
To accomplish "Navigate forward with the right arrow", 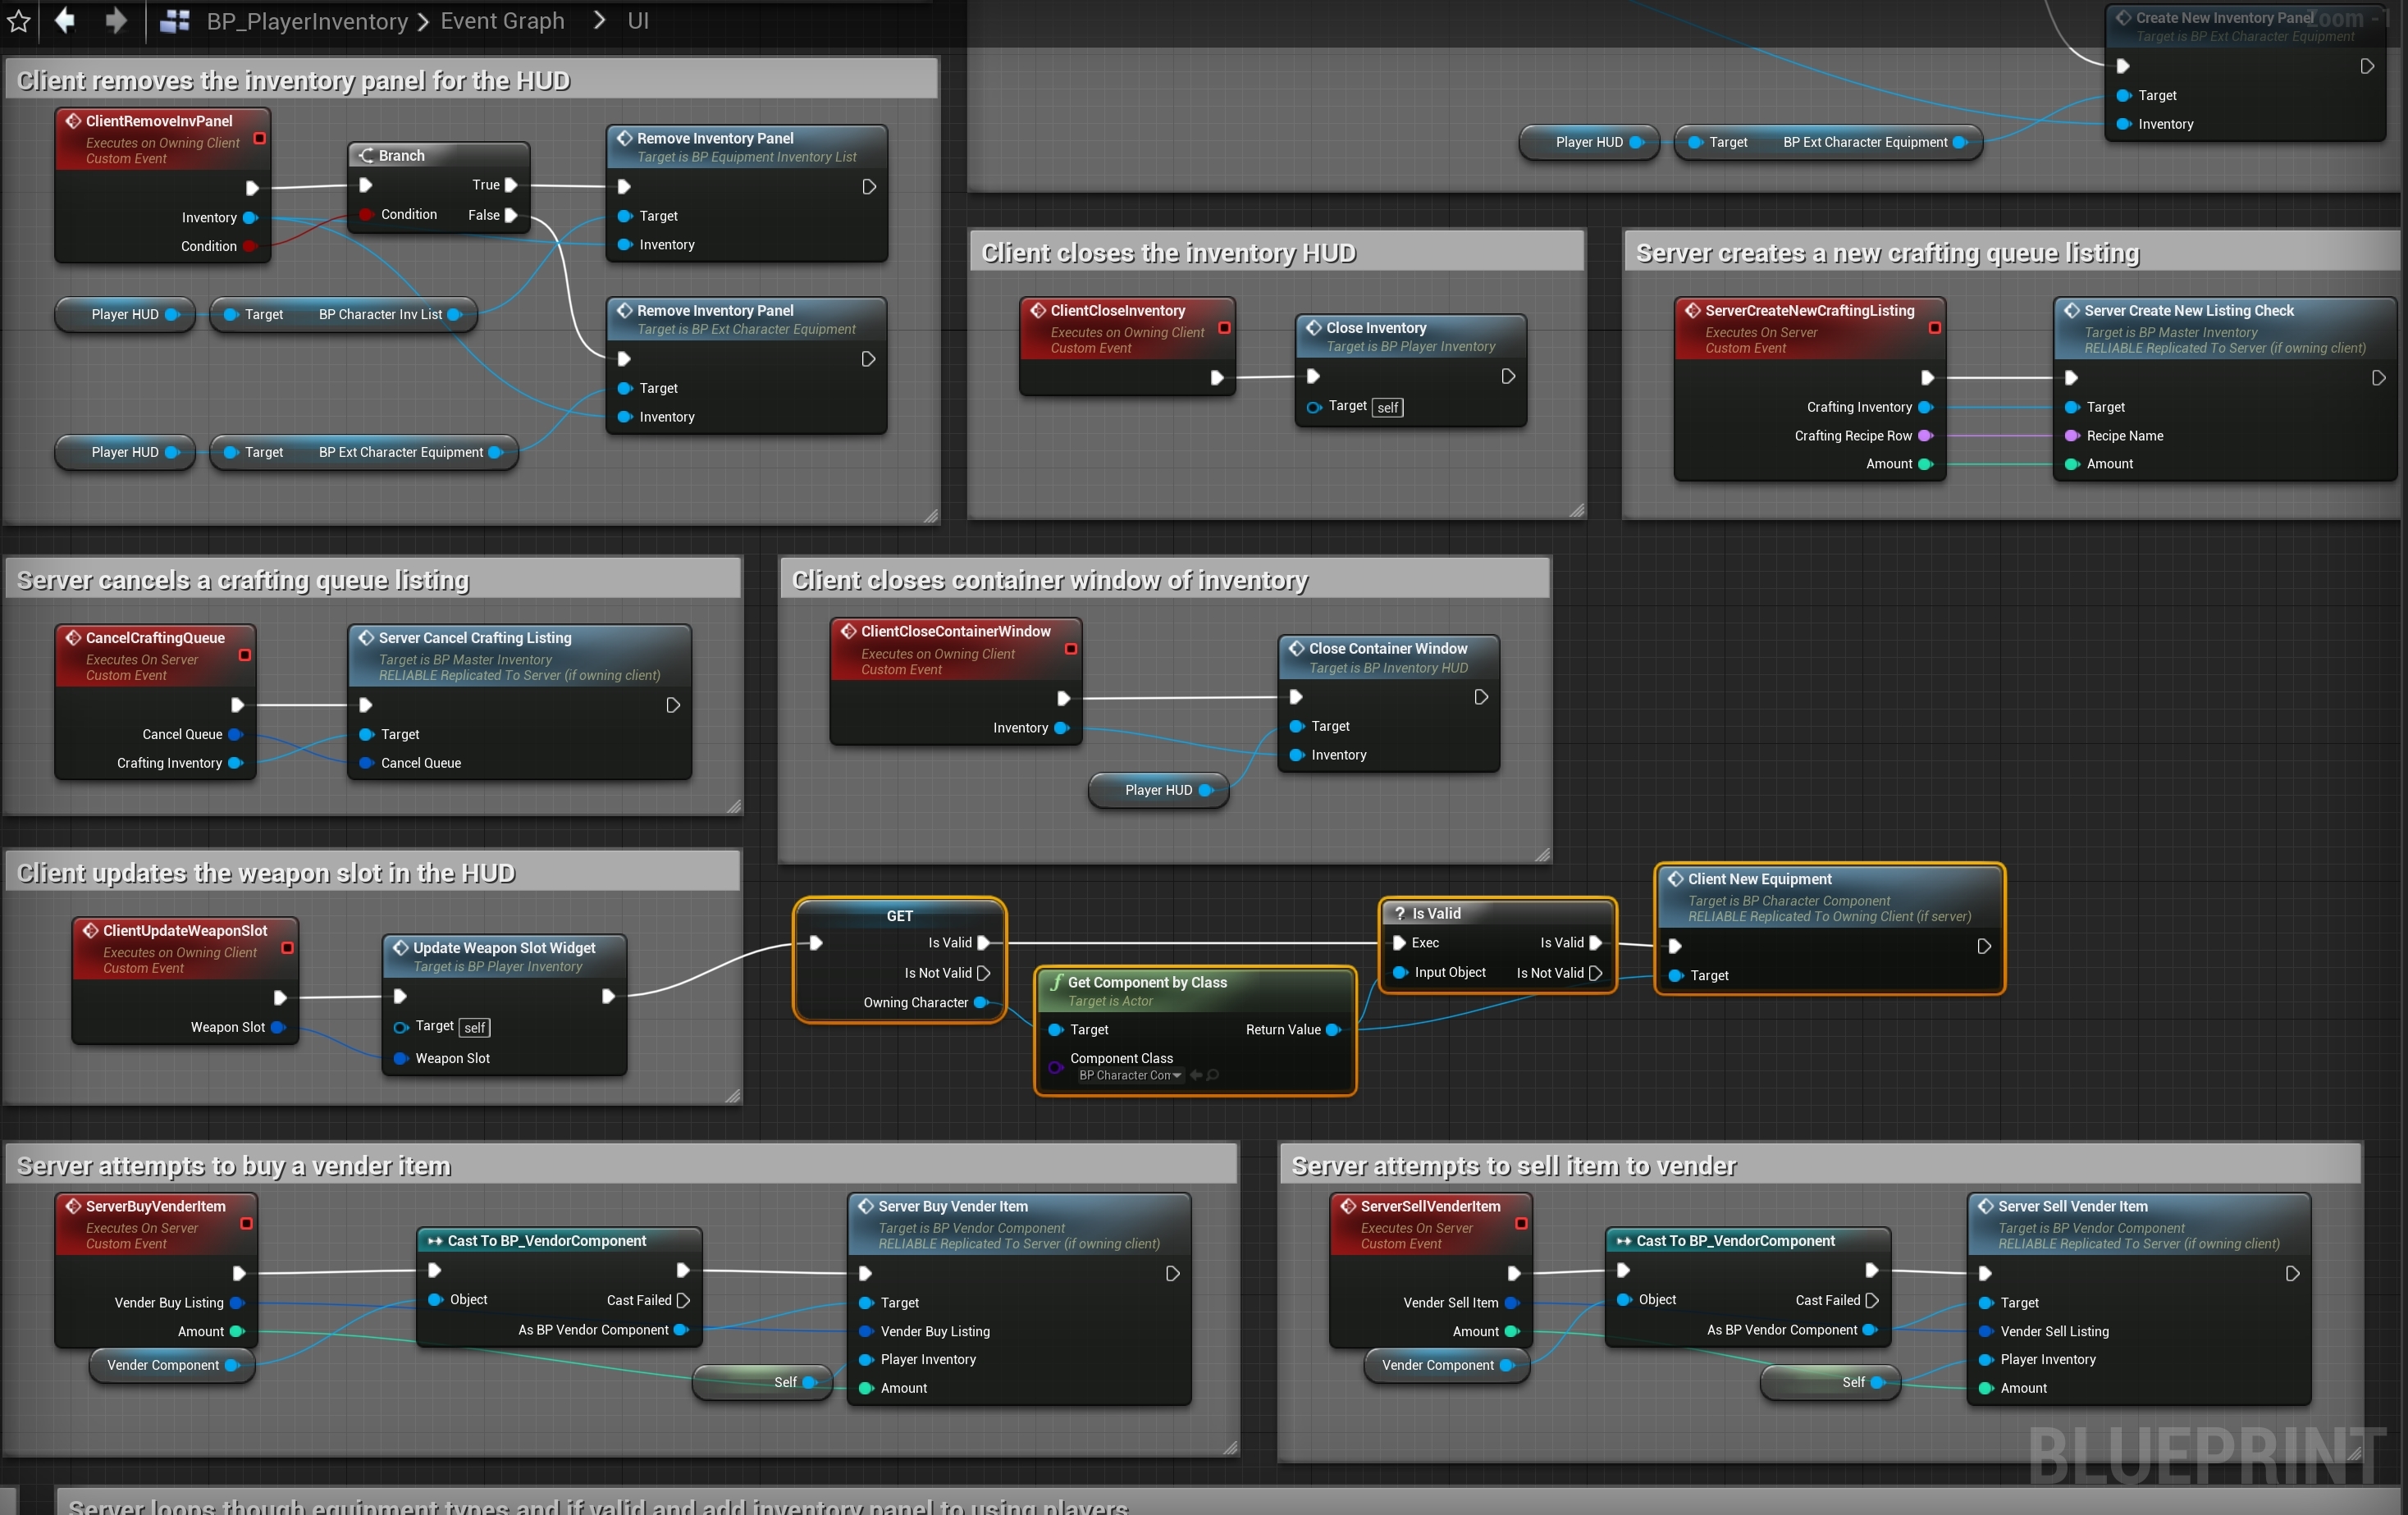I will point(116,20).
